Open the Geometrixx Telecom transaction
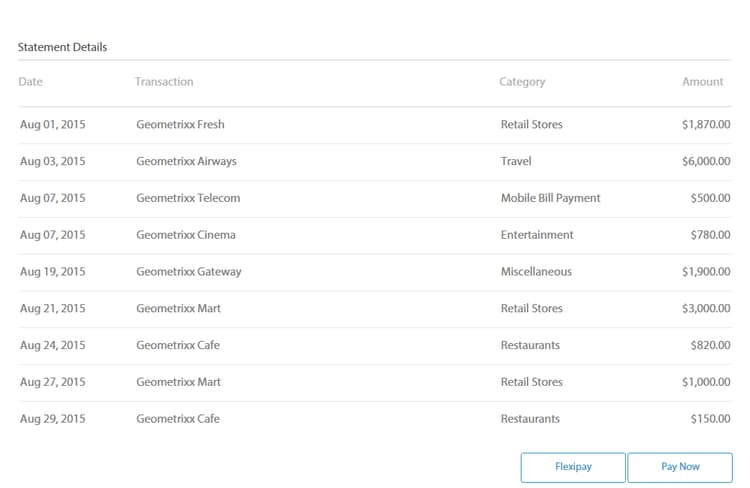 188,198
